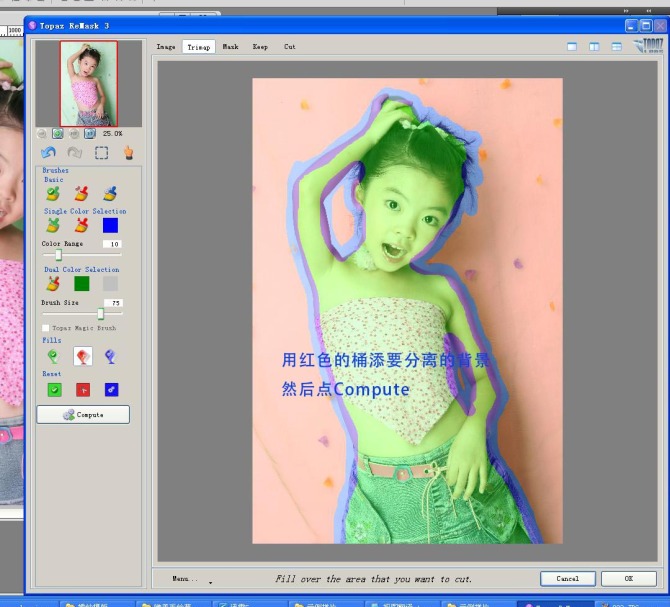Screen dimensions: 670x607
Task: Switch to the Mask tab
Action: click(230, 47)
